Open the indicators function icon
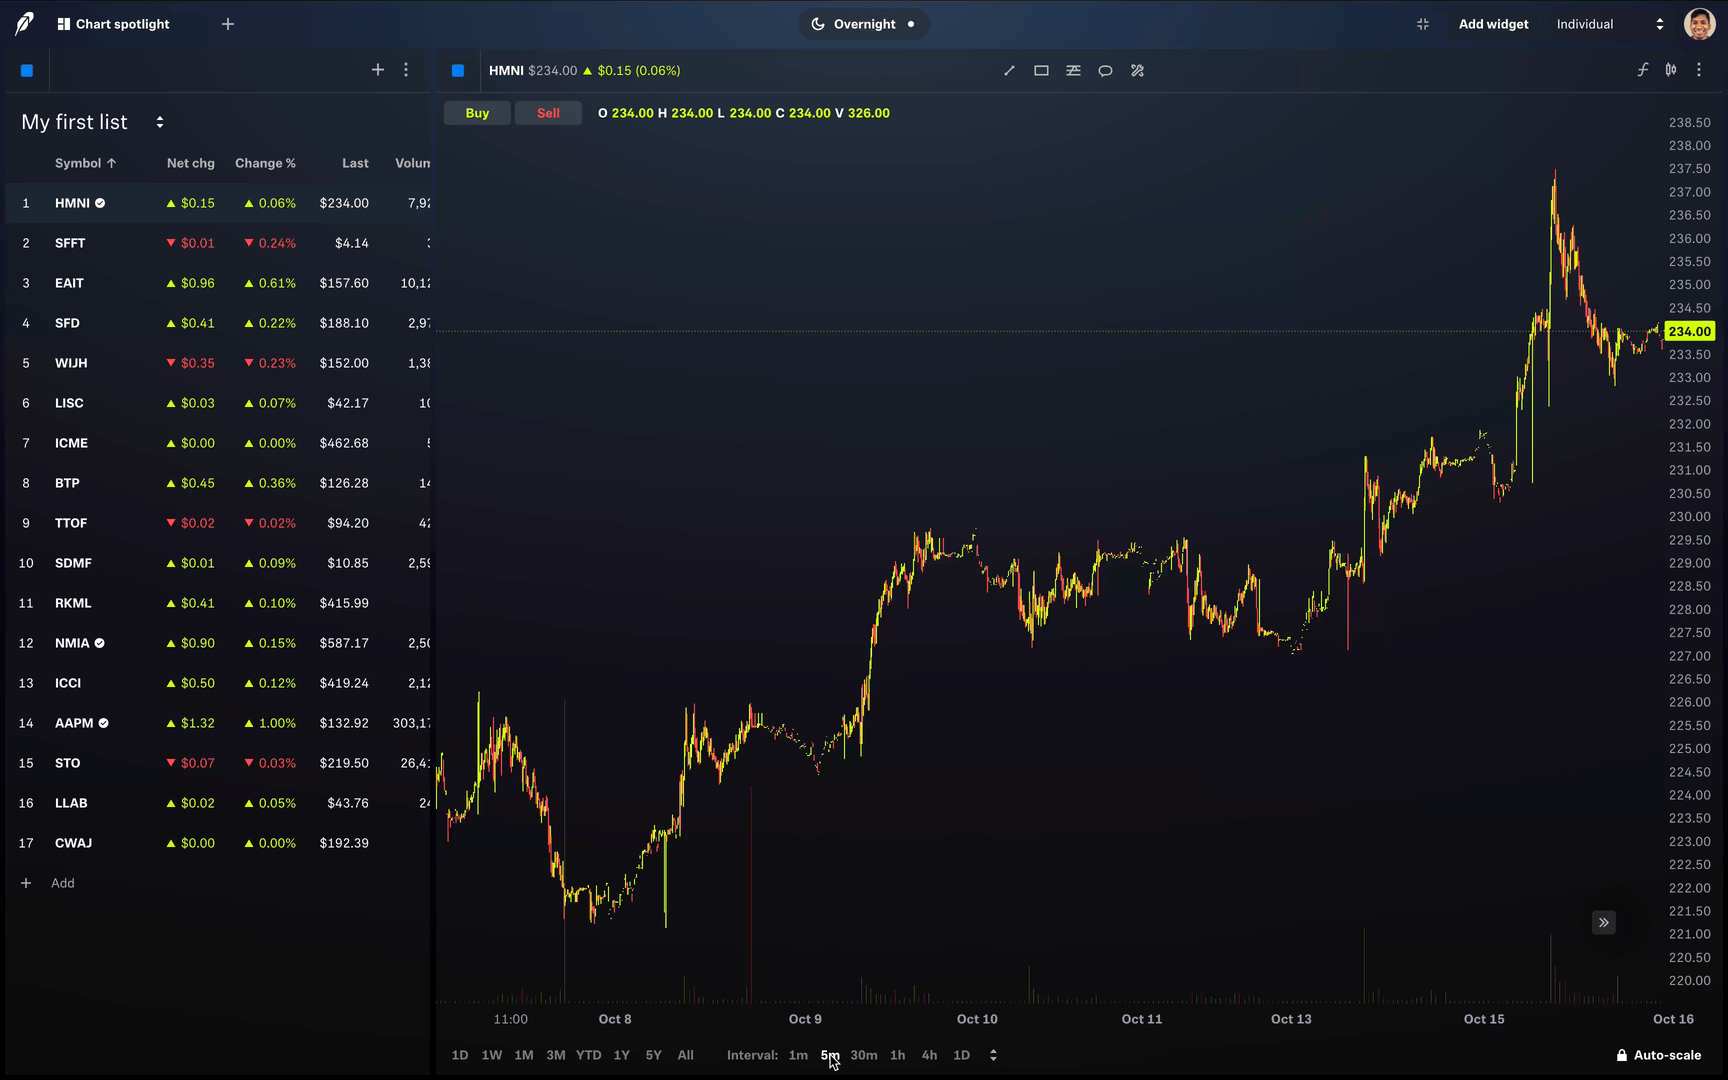 pyautogui.click(x=1642, y=70)
